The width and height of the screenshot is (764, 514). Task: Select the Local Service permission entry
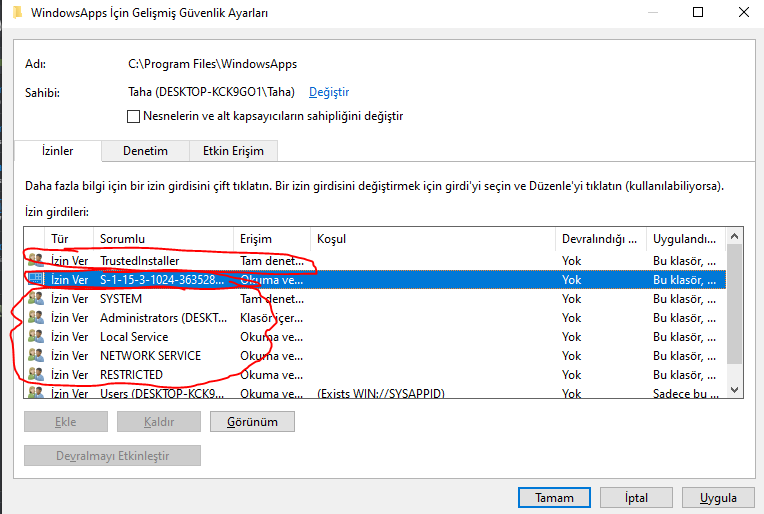point(375,337)
